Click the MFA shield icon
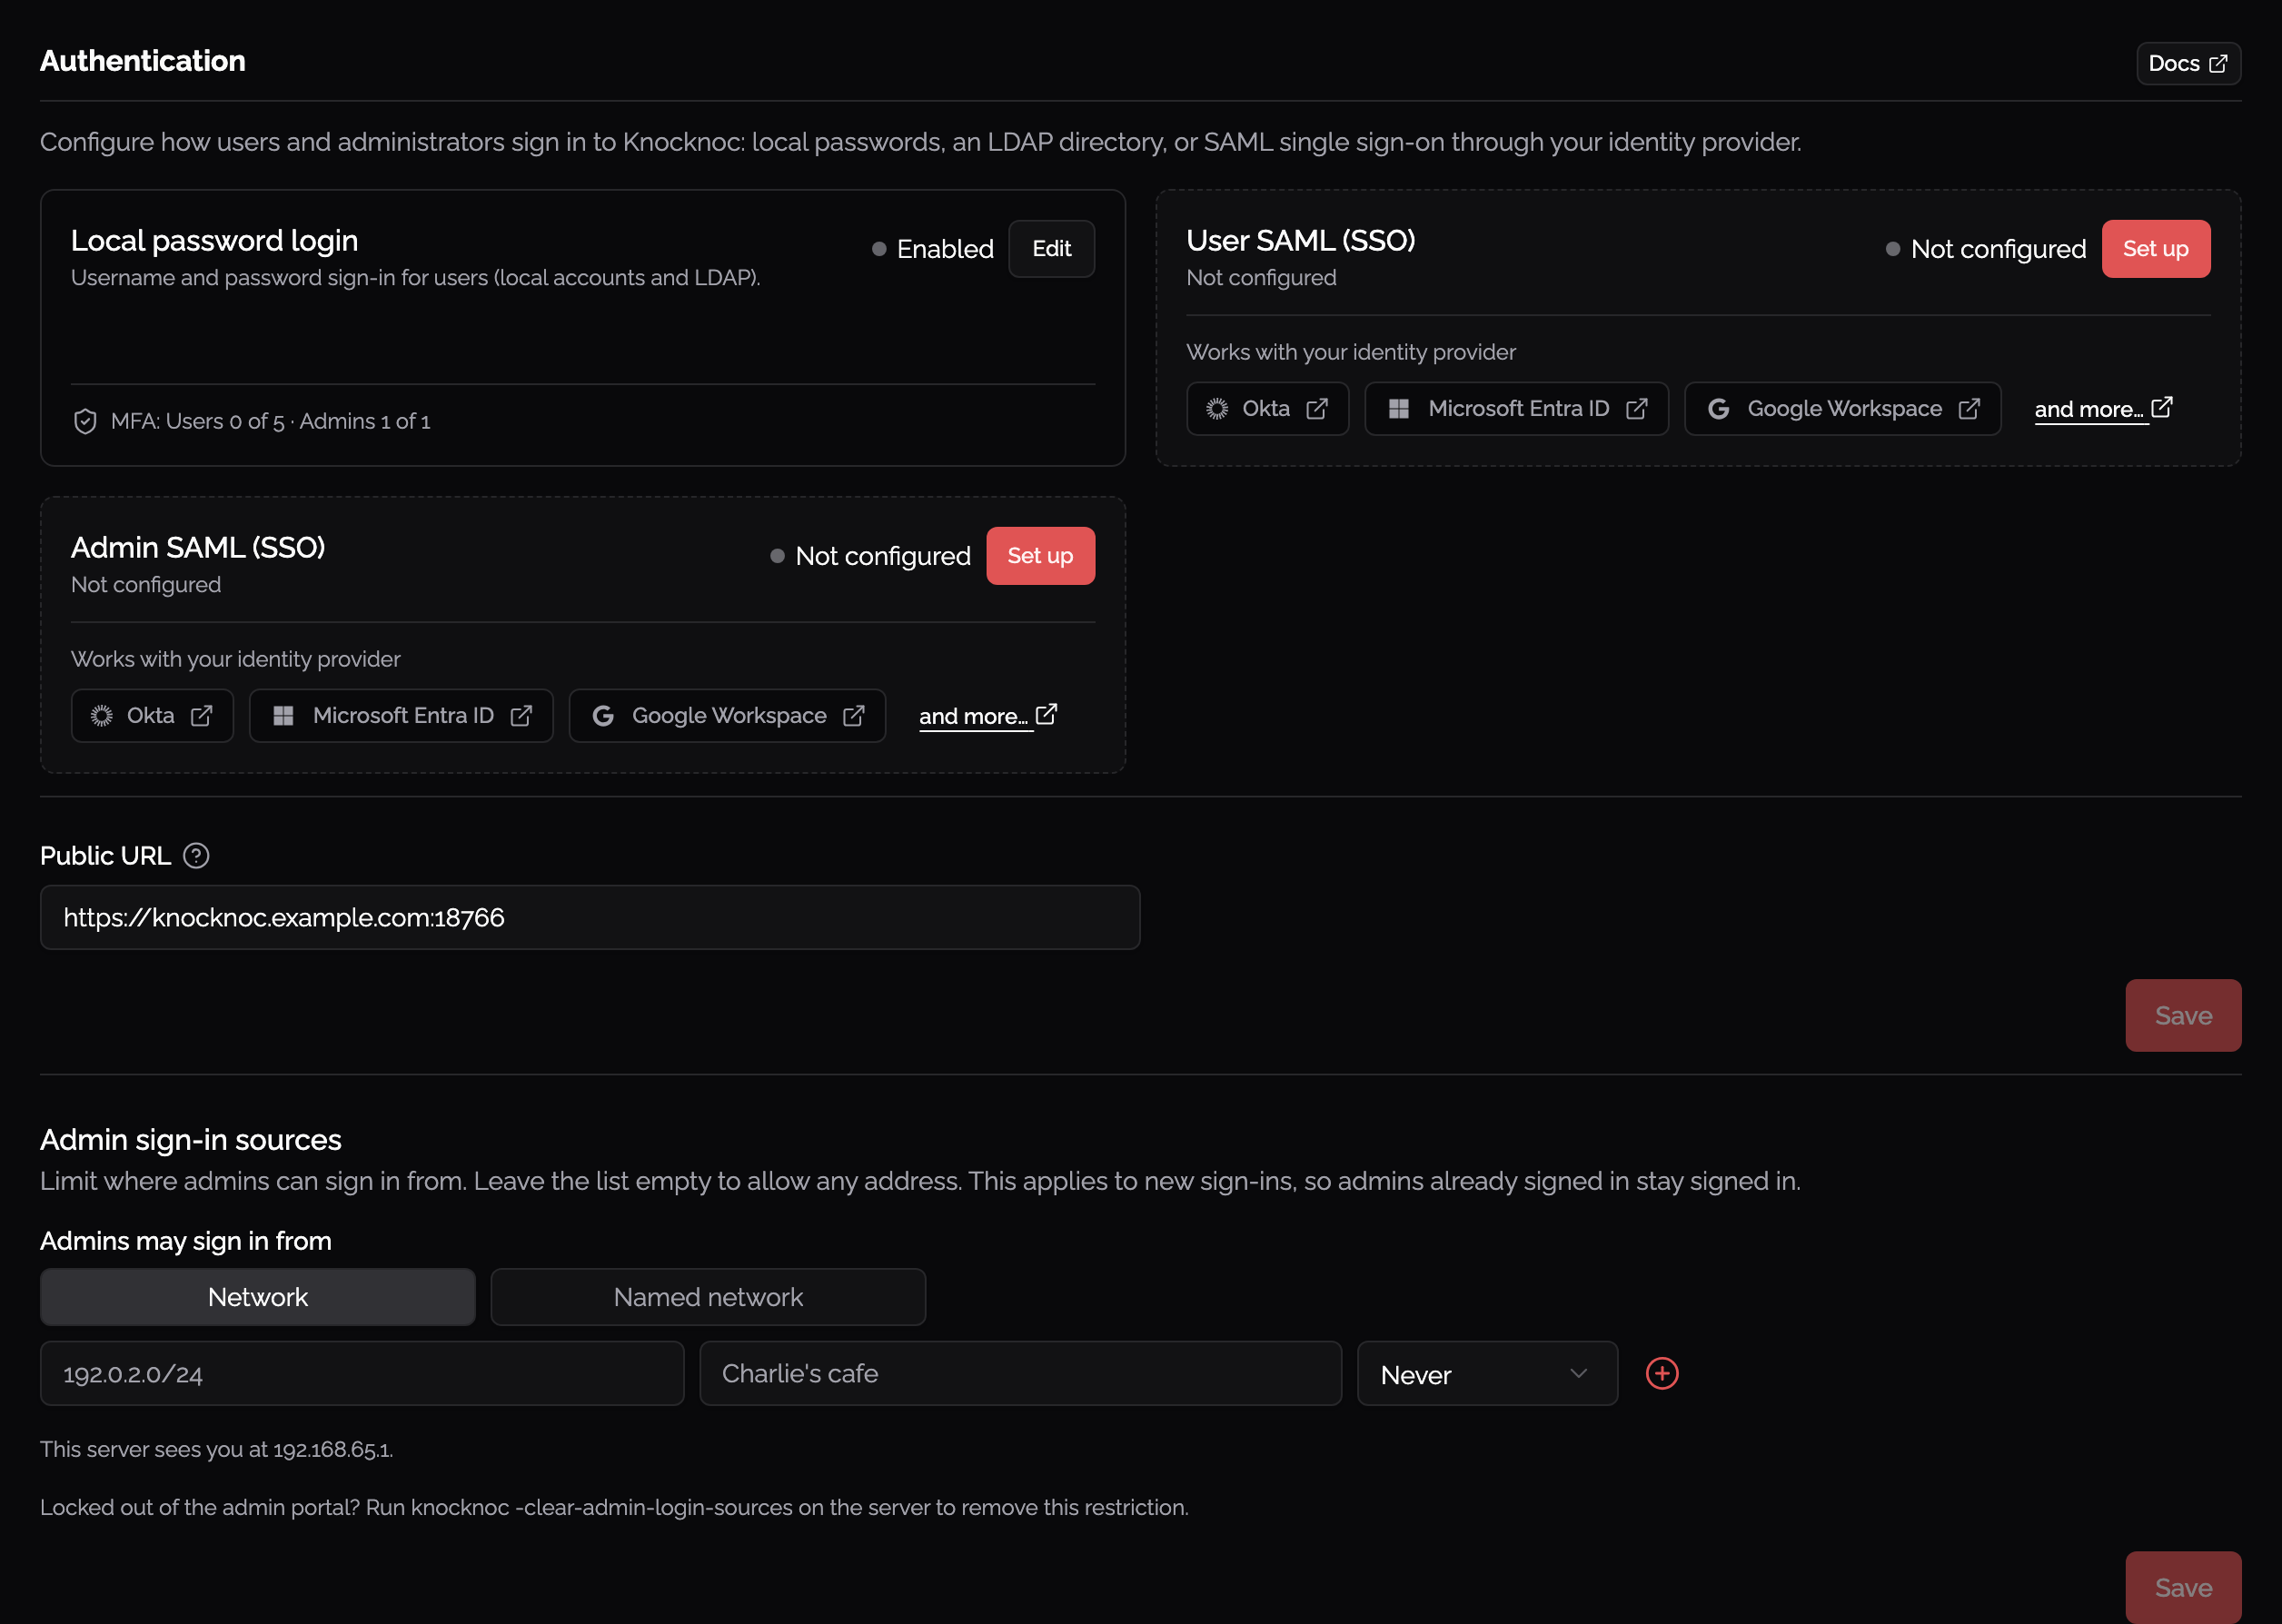This screenshot has width=2282, height=1624. [85, 421]
